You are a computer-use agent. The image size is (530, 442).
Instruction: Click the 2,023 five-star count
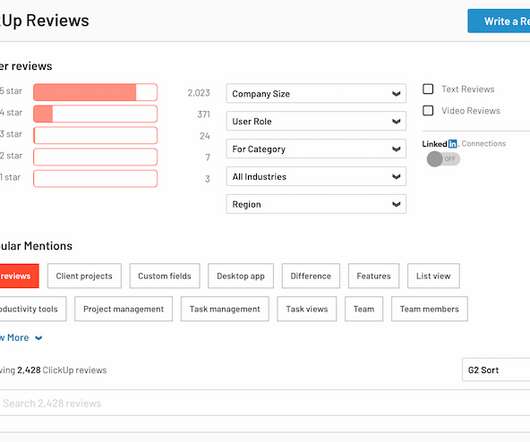tap(199, 93)
